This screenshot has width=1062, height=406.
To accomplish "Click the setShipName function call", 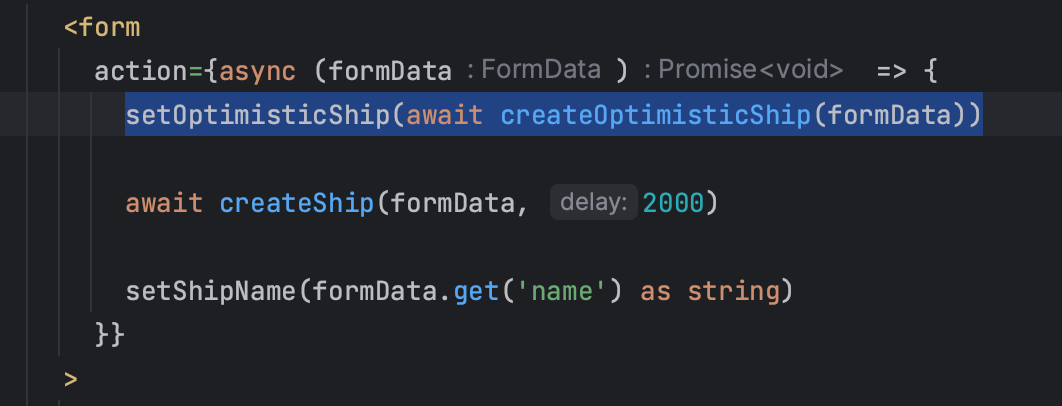I will (211, 291).
